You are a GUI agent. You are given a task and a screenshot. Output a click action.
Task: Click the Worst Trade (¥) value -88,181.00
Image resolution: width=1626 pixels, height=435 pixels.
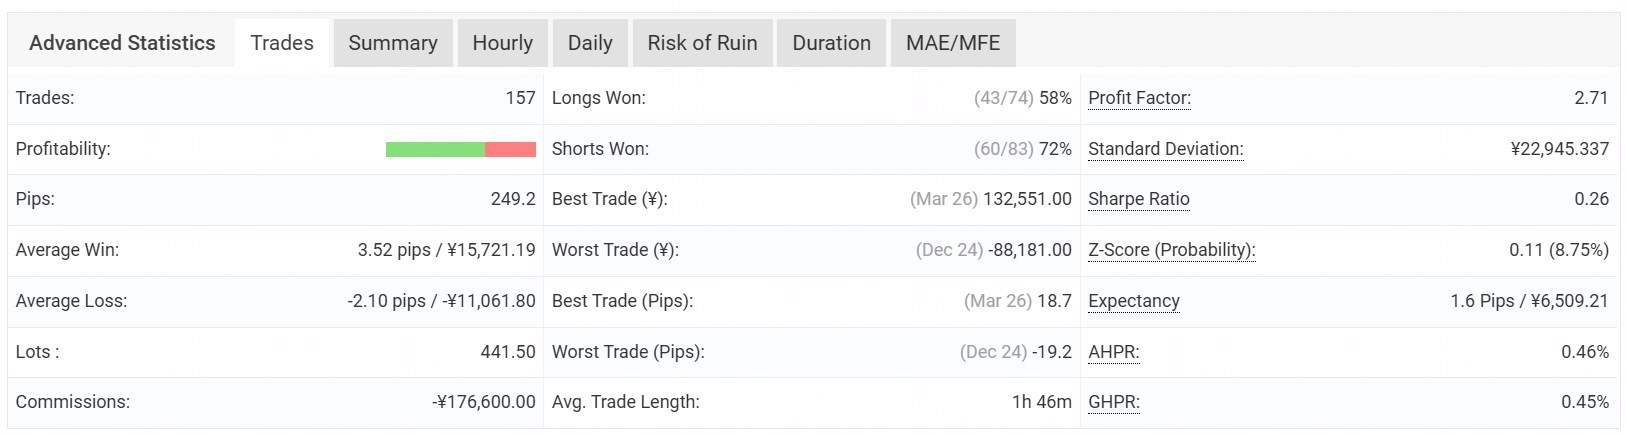[1029, 250]
